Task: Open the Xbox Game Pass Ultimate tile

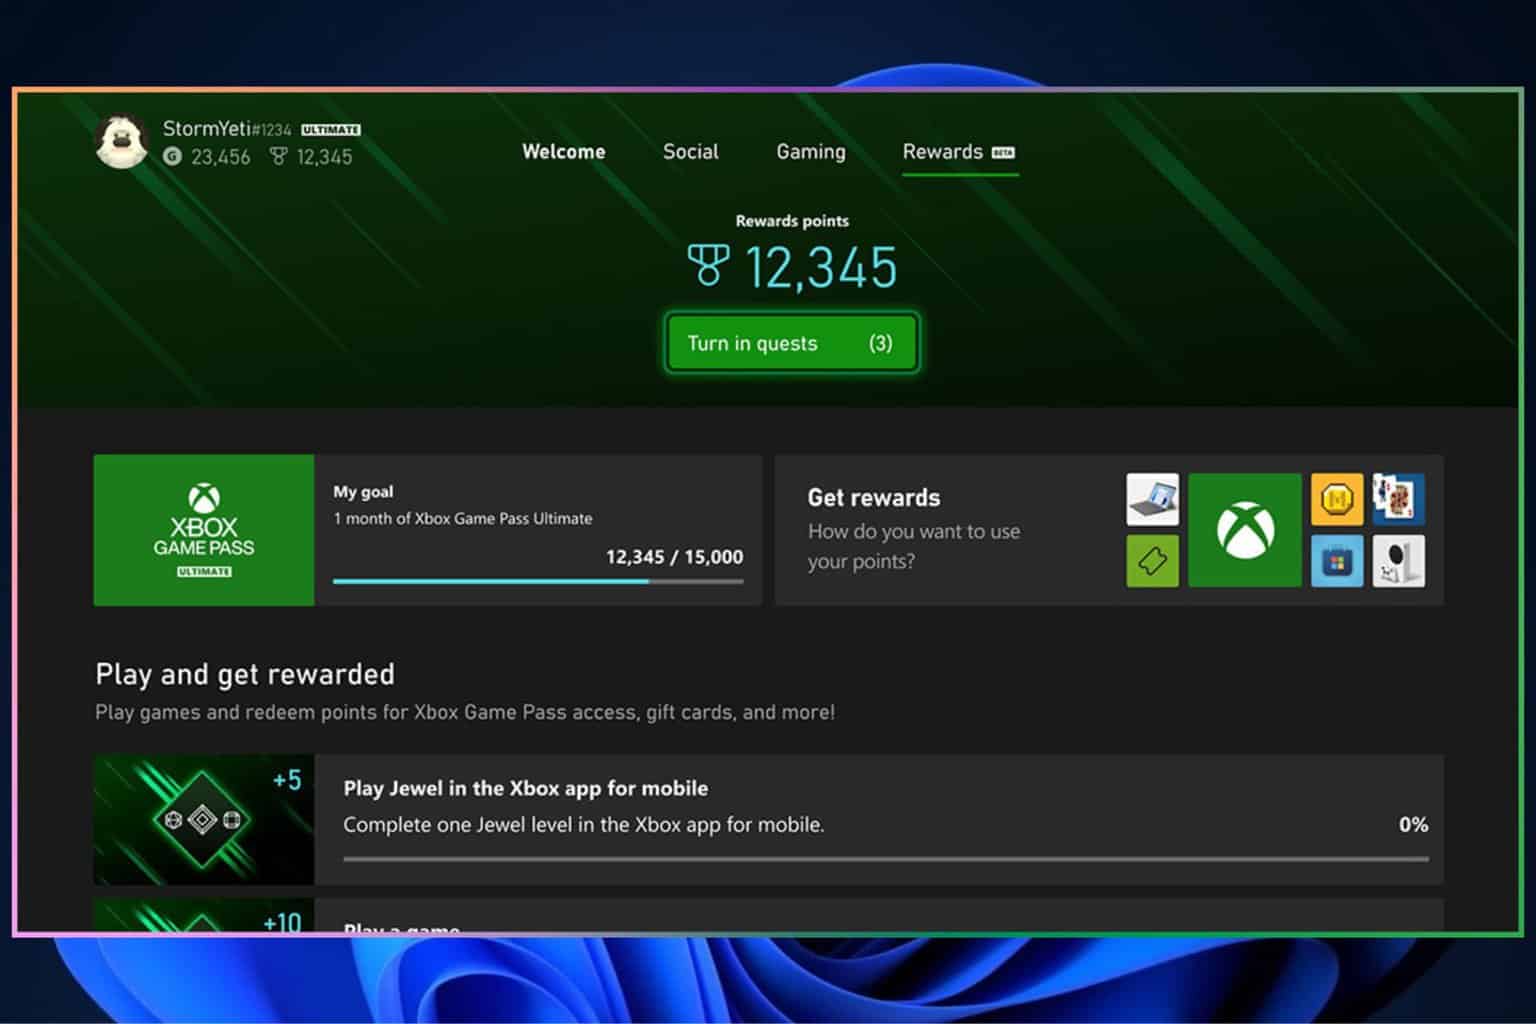Action: coord(204,530)
